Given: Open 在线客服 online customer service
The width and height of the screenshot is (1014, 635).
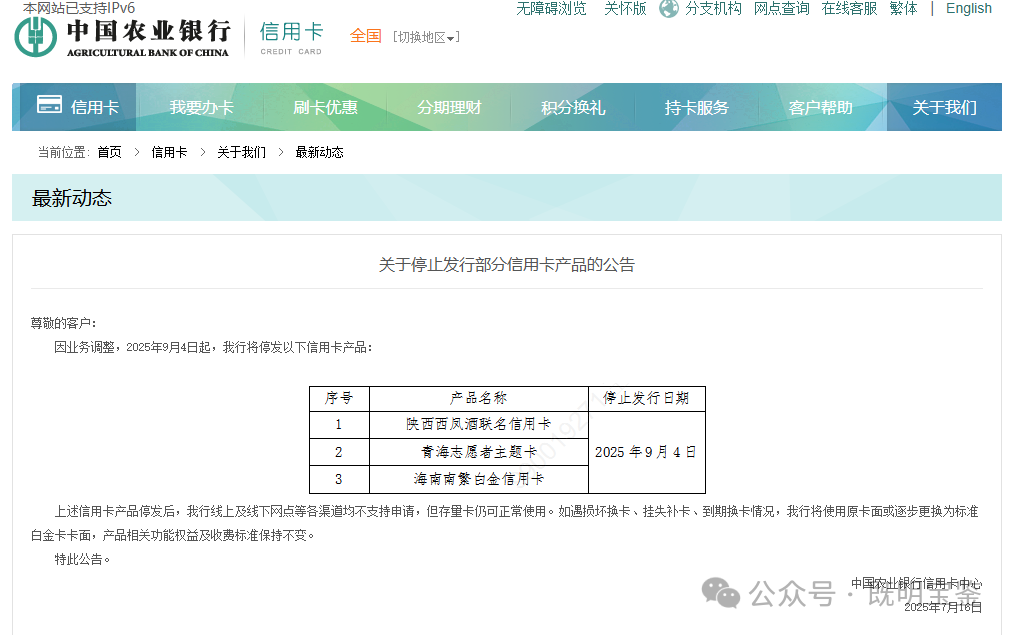Looking at the screenshot, I should coord(851,9).
